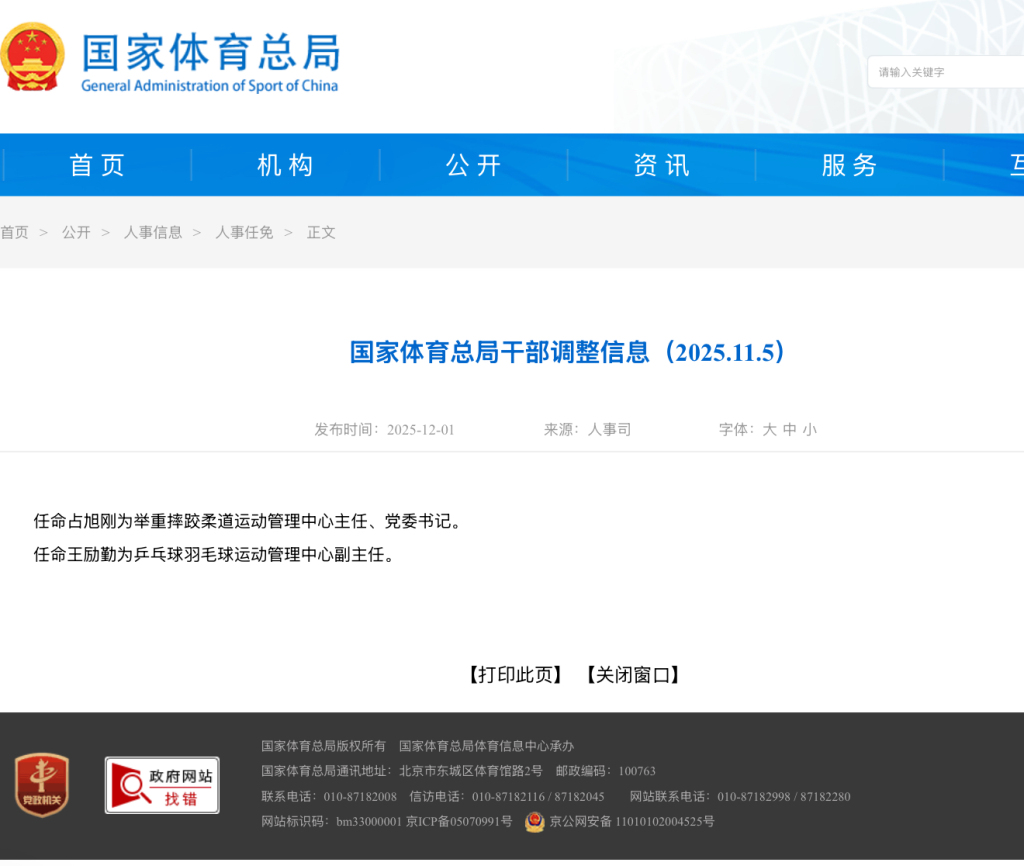Click the 人事信息 breadcrumb link
Image resolution: width=1024 pixels, height=866 pixels.
point(152,231)
